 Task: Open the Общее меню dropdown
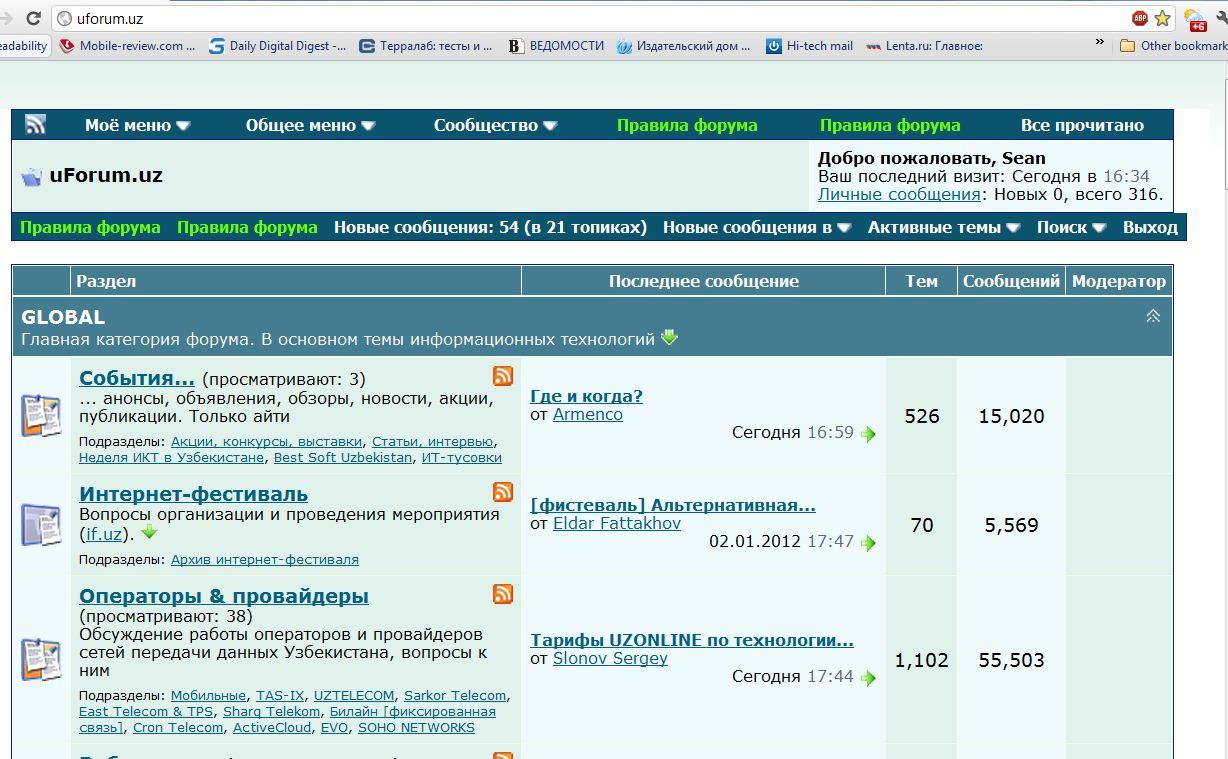point(311,125)
